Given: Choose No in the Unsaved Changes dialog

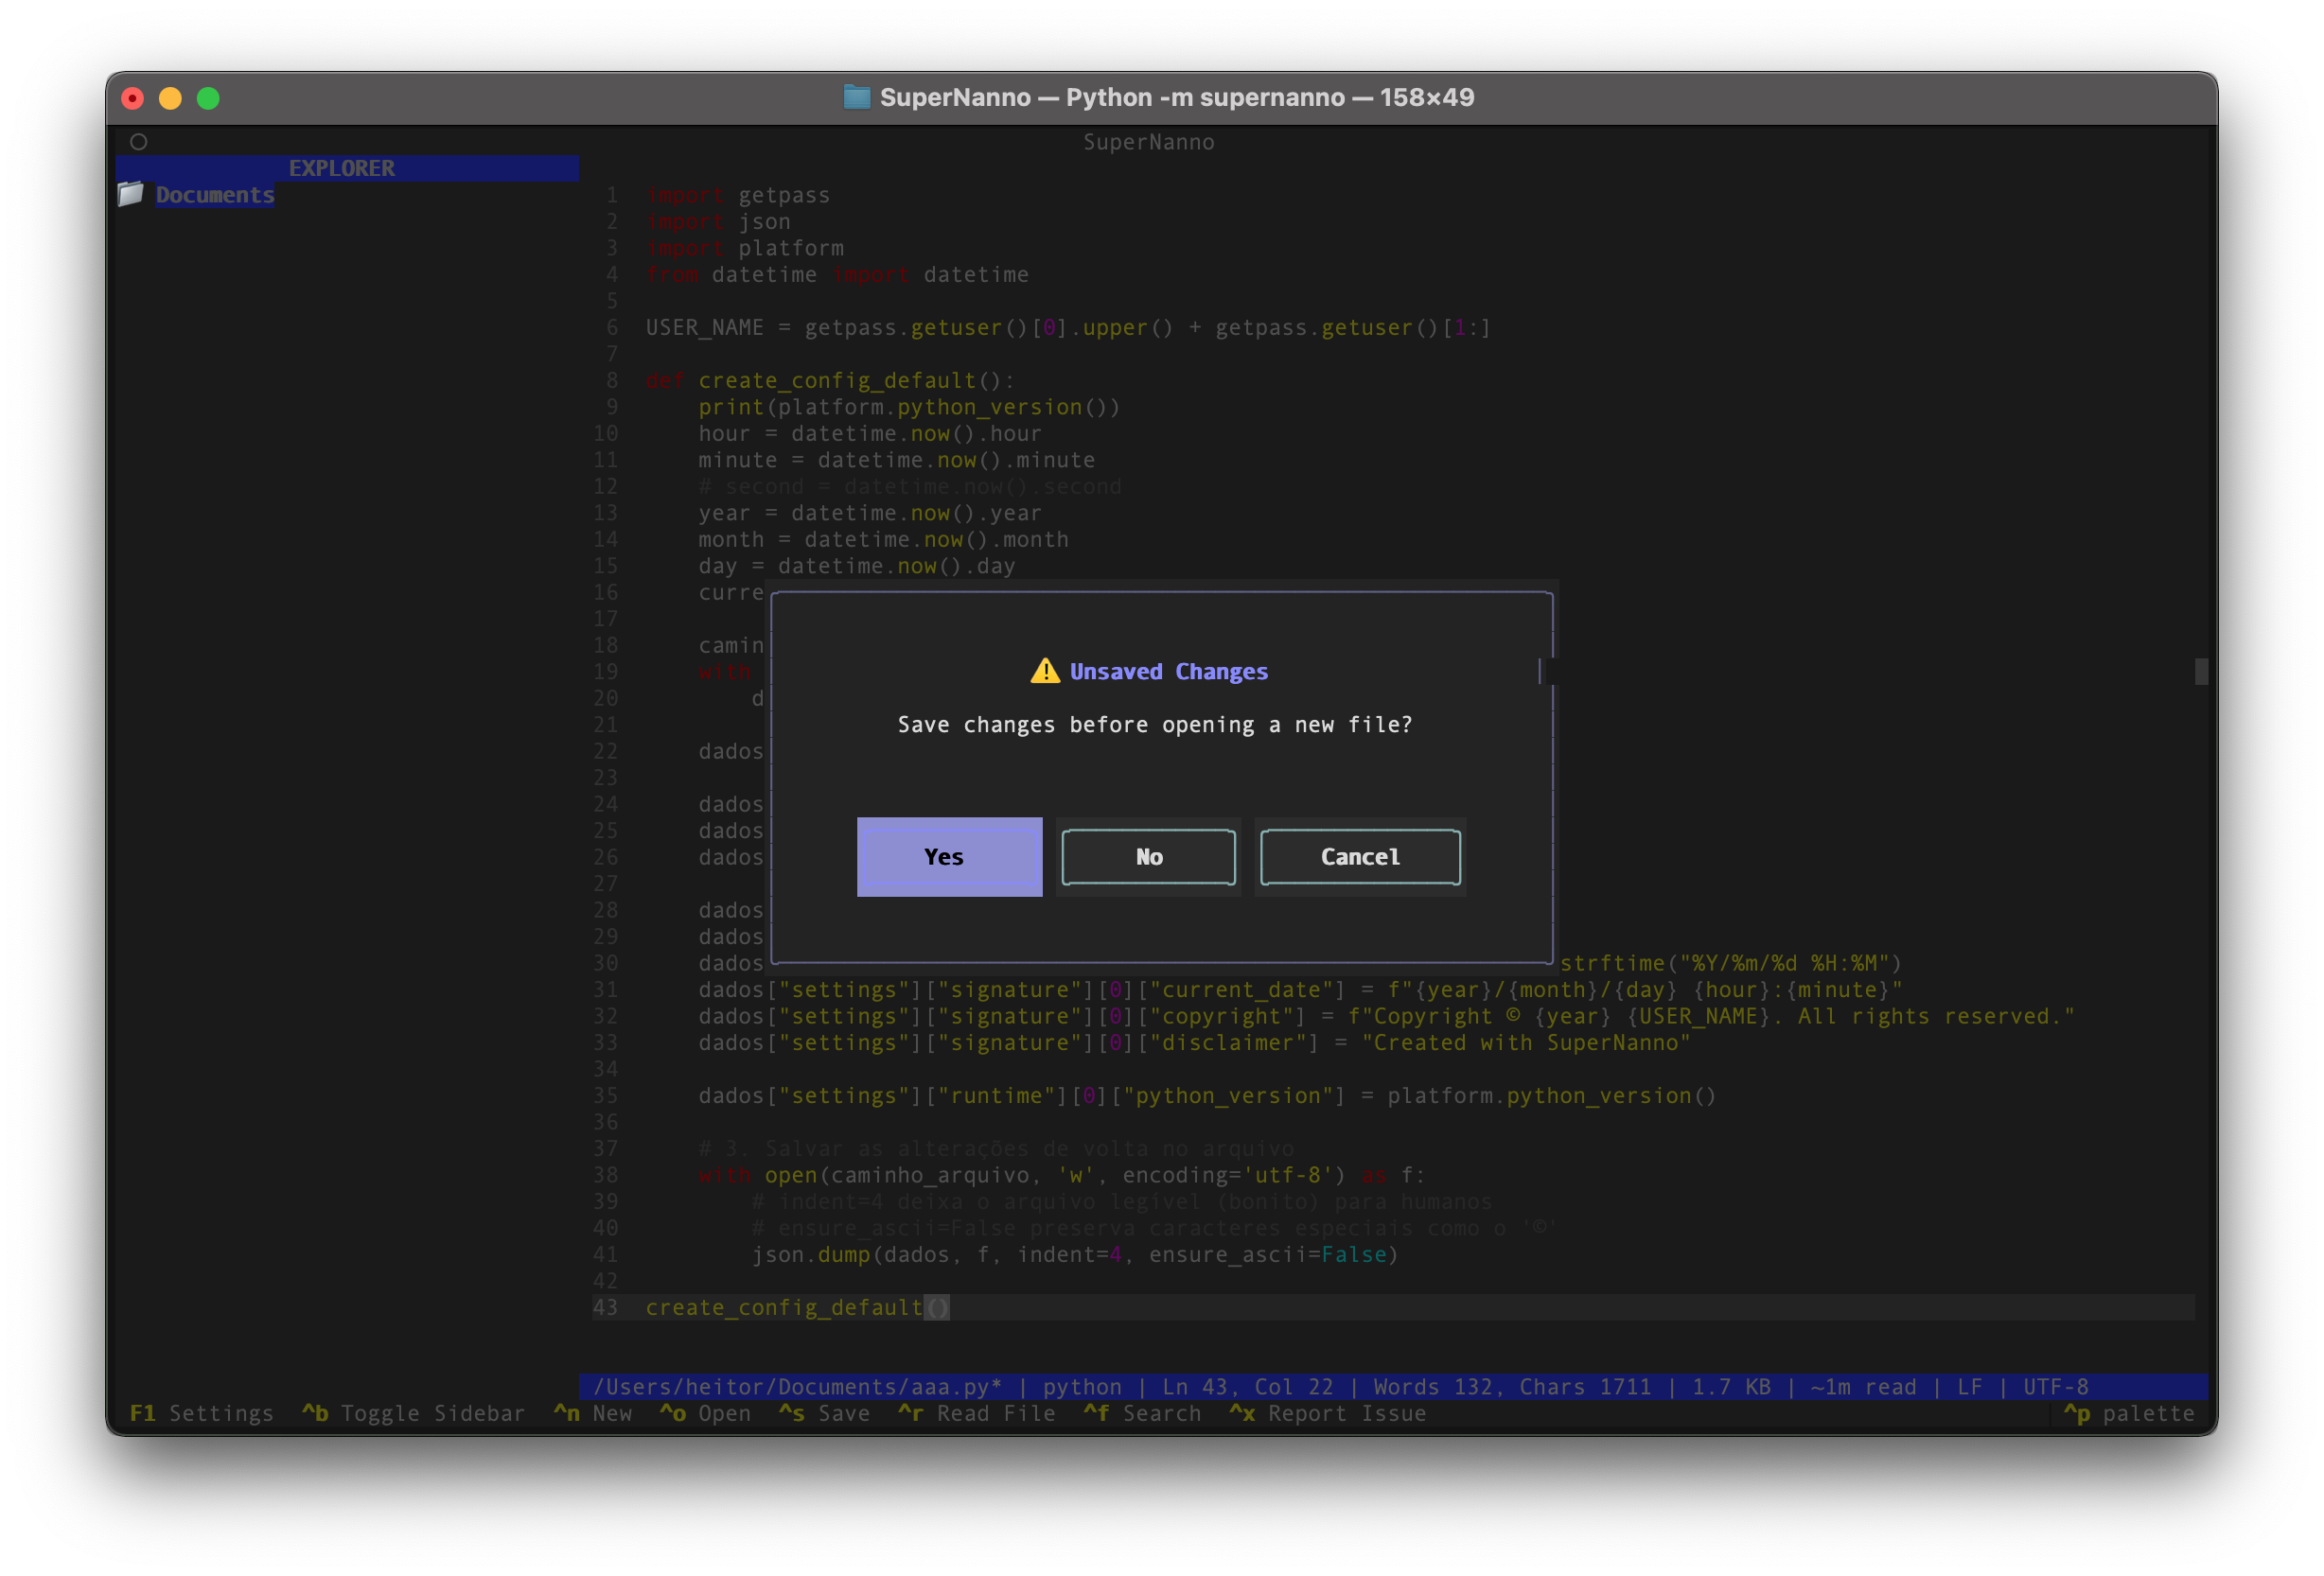Looking at the screenshot, I should [1148, 856].
